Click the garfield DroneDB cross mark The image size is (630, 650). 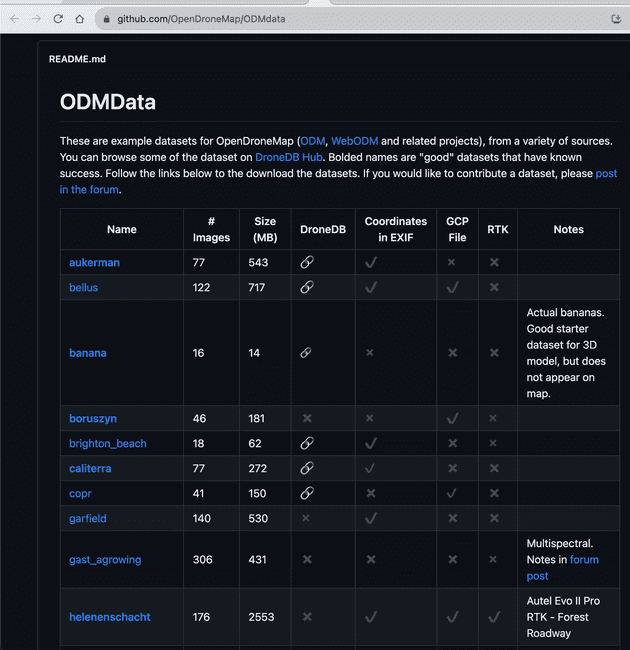[306, 518]
